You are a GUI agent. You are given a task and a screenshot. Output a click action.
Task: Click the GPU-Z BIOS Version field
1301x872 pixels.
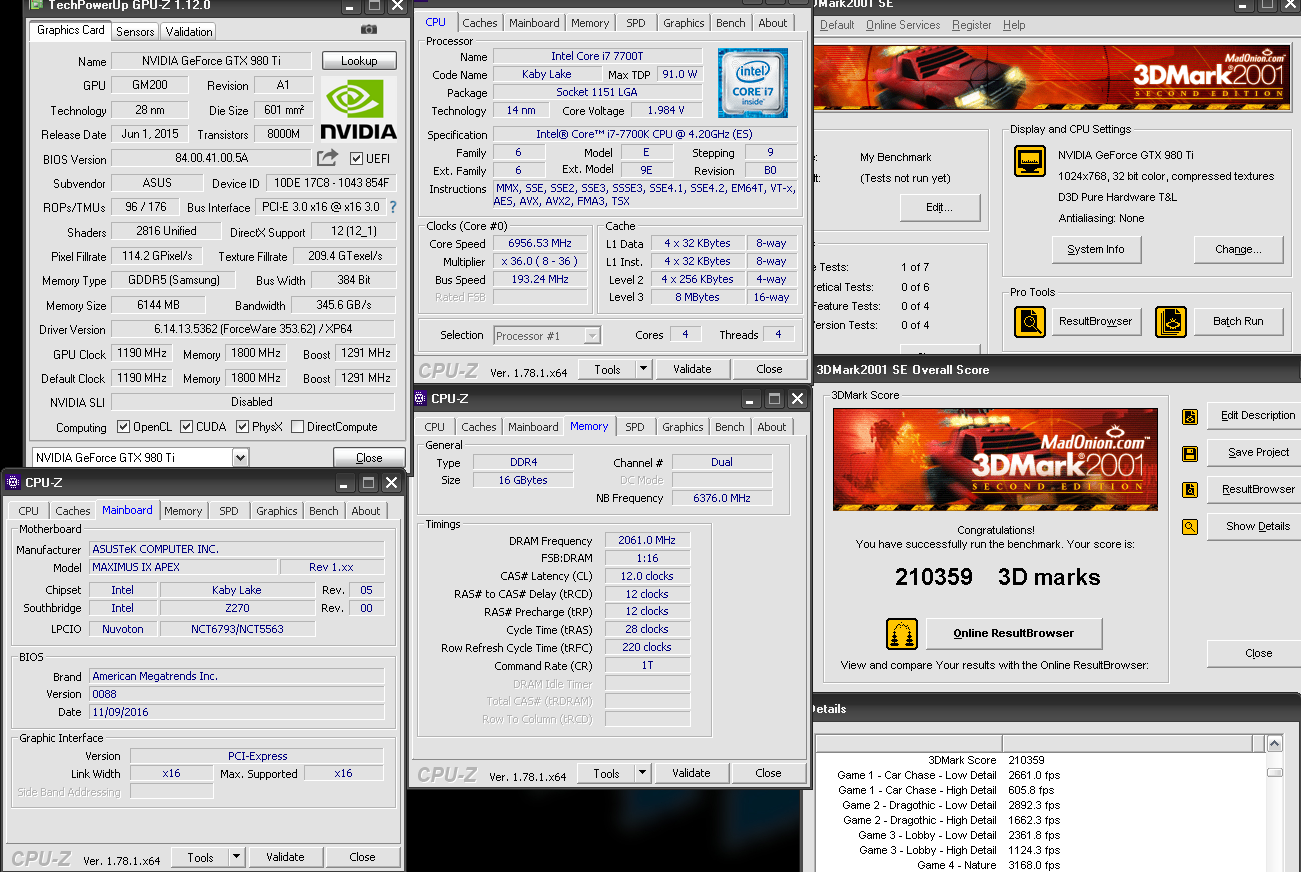[211, 158]
